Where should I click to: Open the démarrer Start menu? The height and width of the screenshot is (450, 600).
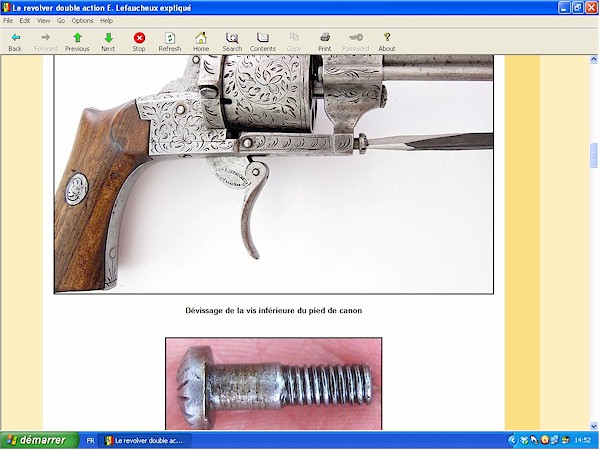pos(39,440)
